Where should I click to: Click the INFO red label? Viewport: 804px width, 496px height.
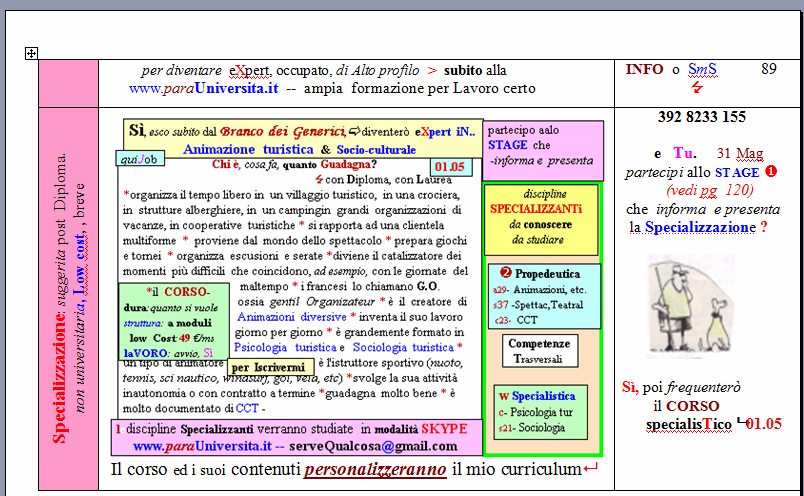[645, 69]
